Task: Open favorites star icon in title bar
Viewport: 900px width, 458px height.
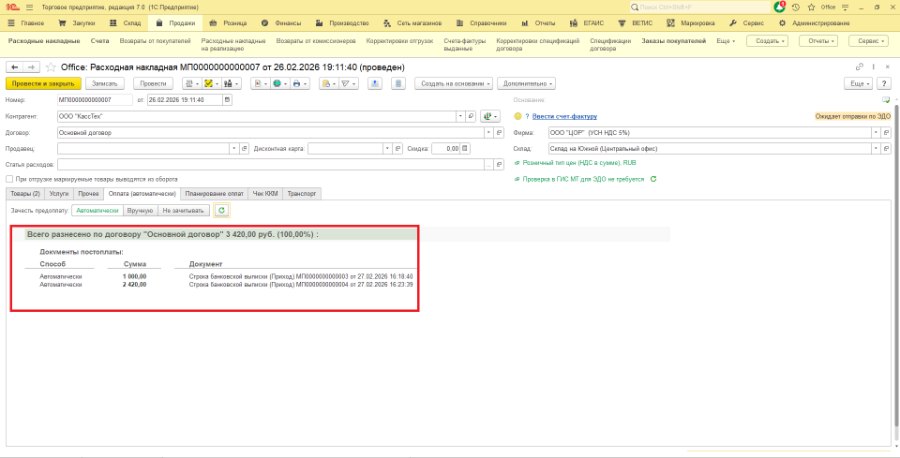Action: pyautogui.click(x=811, y=7)
